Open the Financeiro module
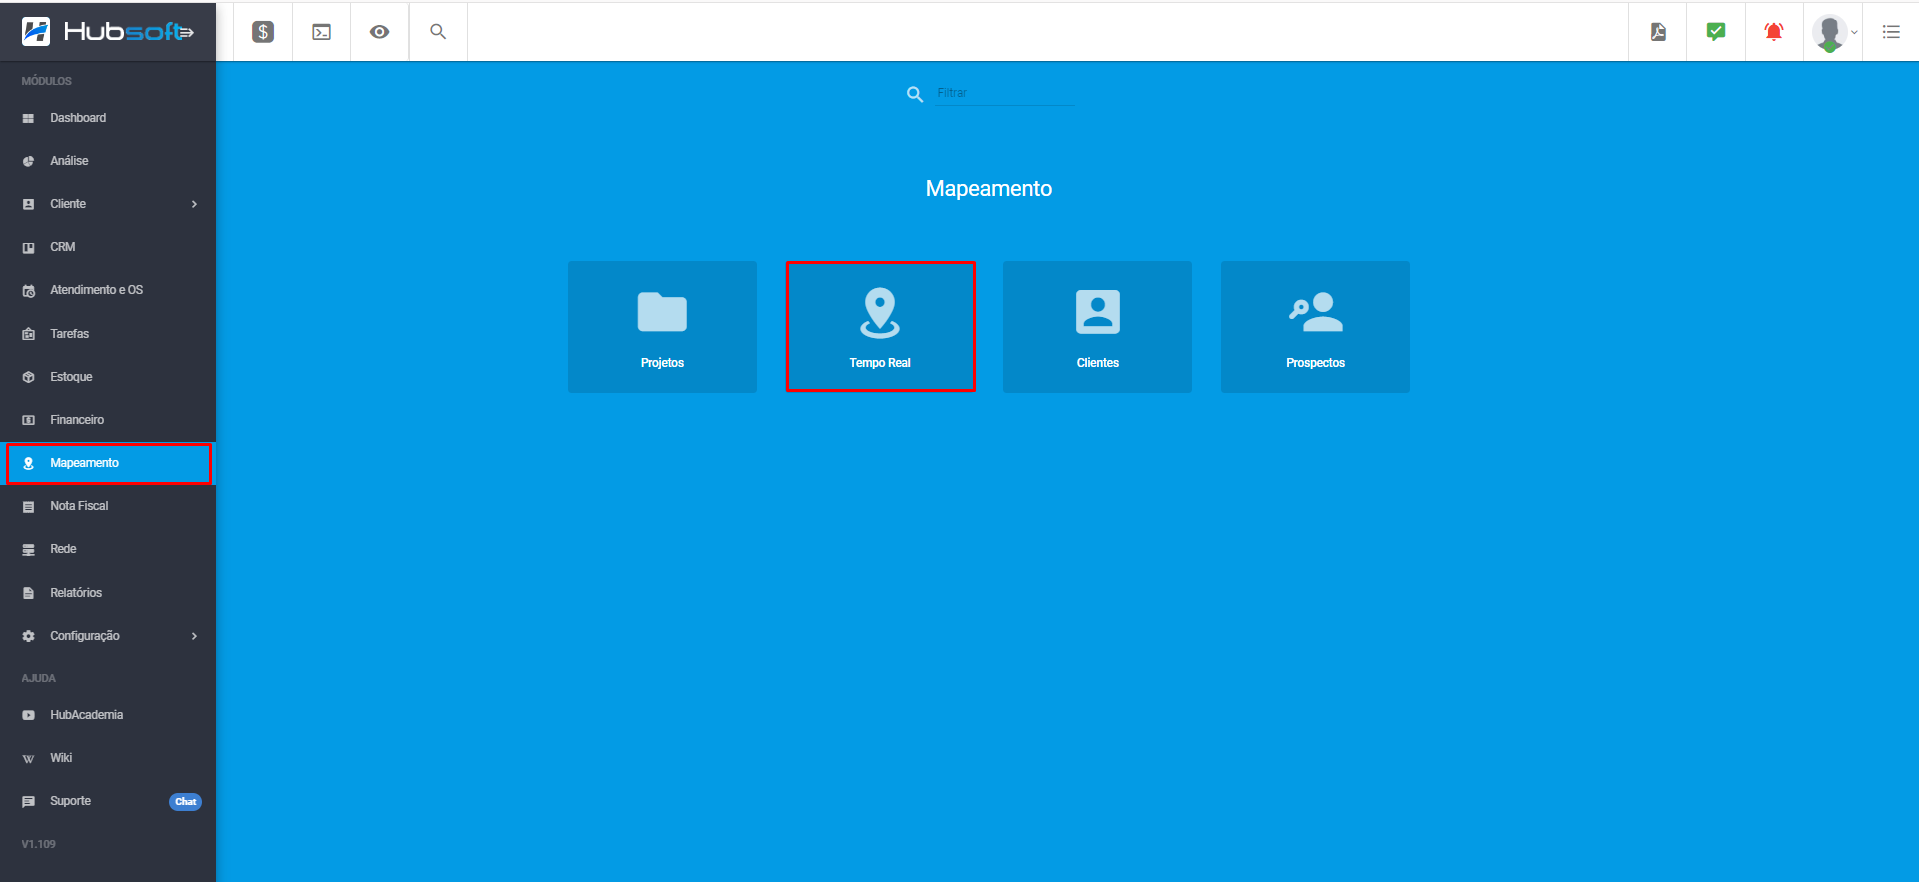 tap(108, 420)
